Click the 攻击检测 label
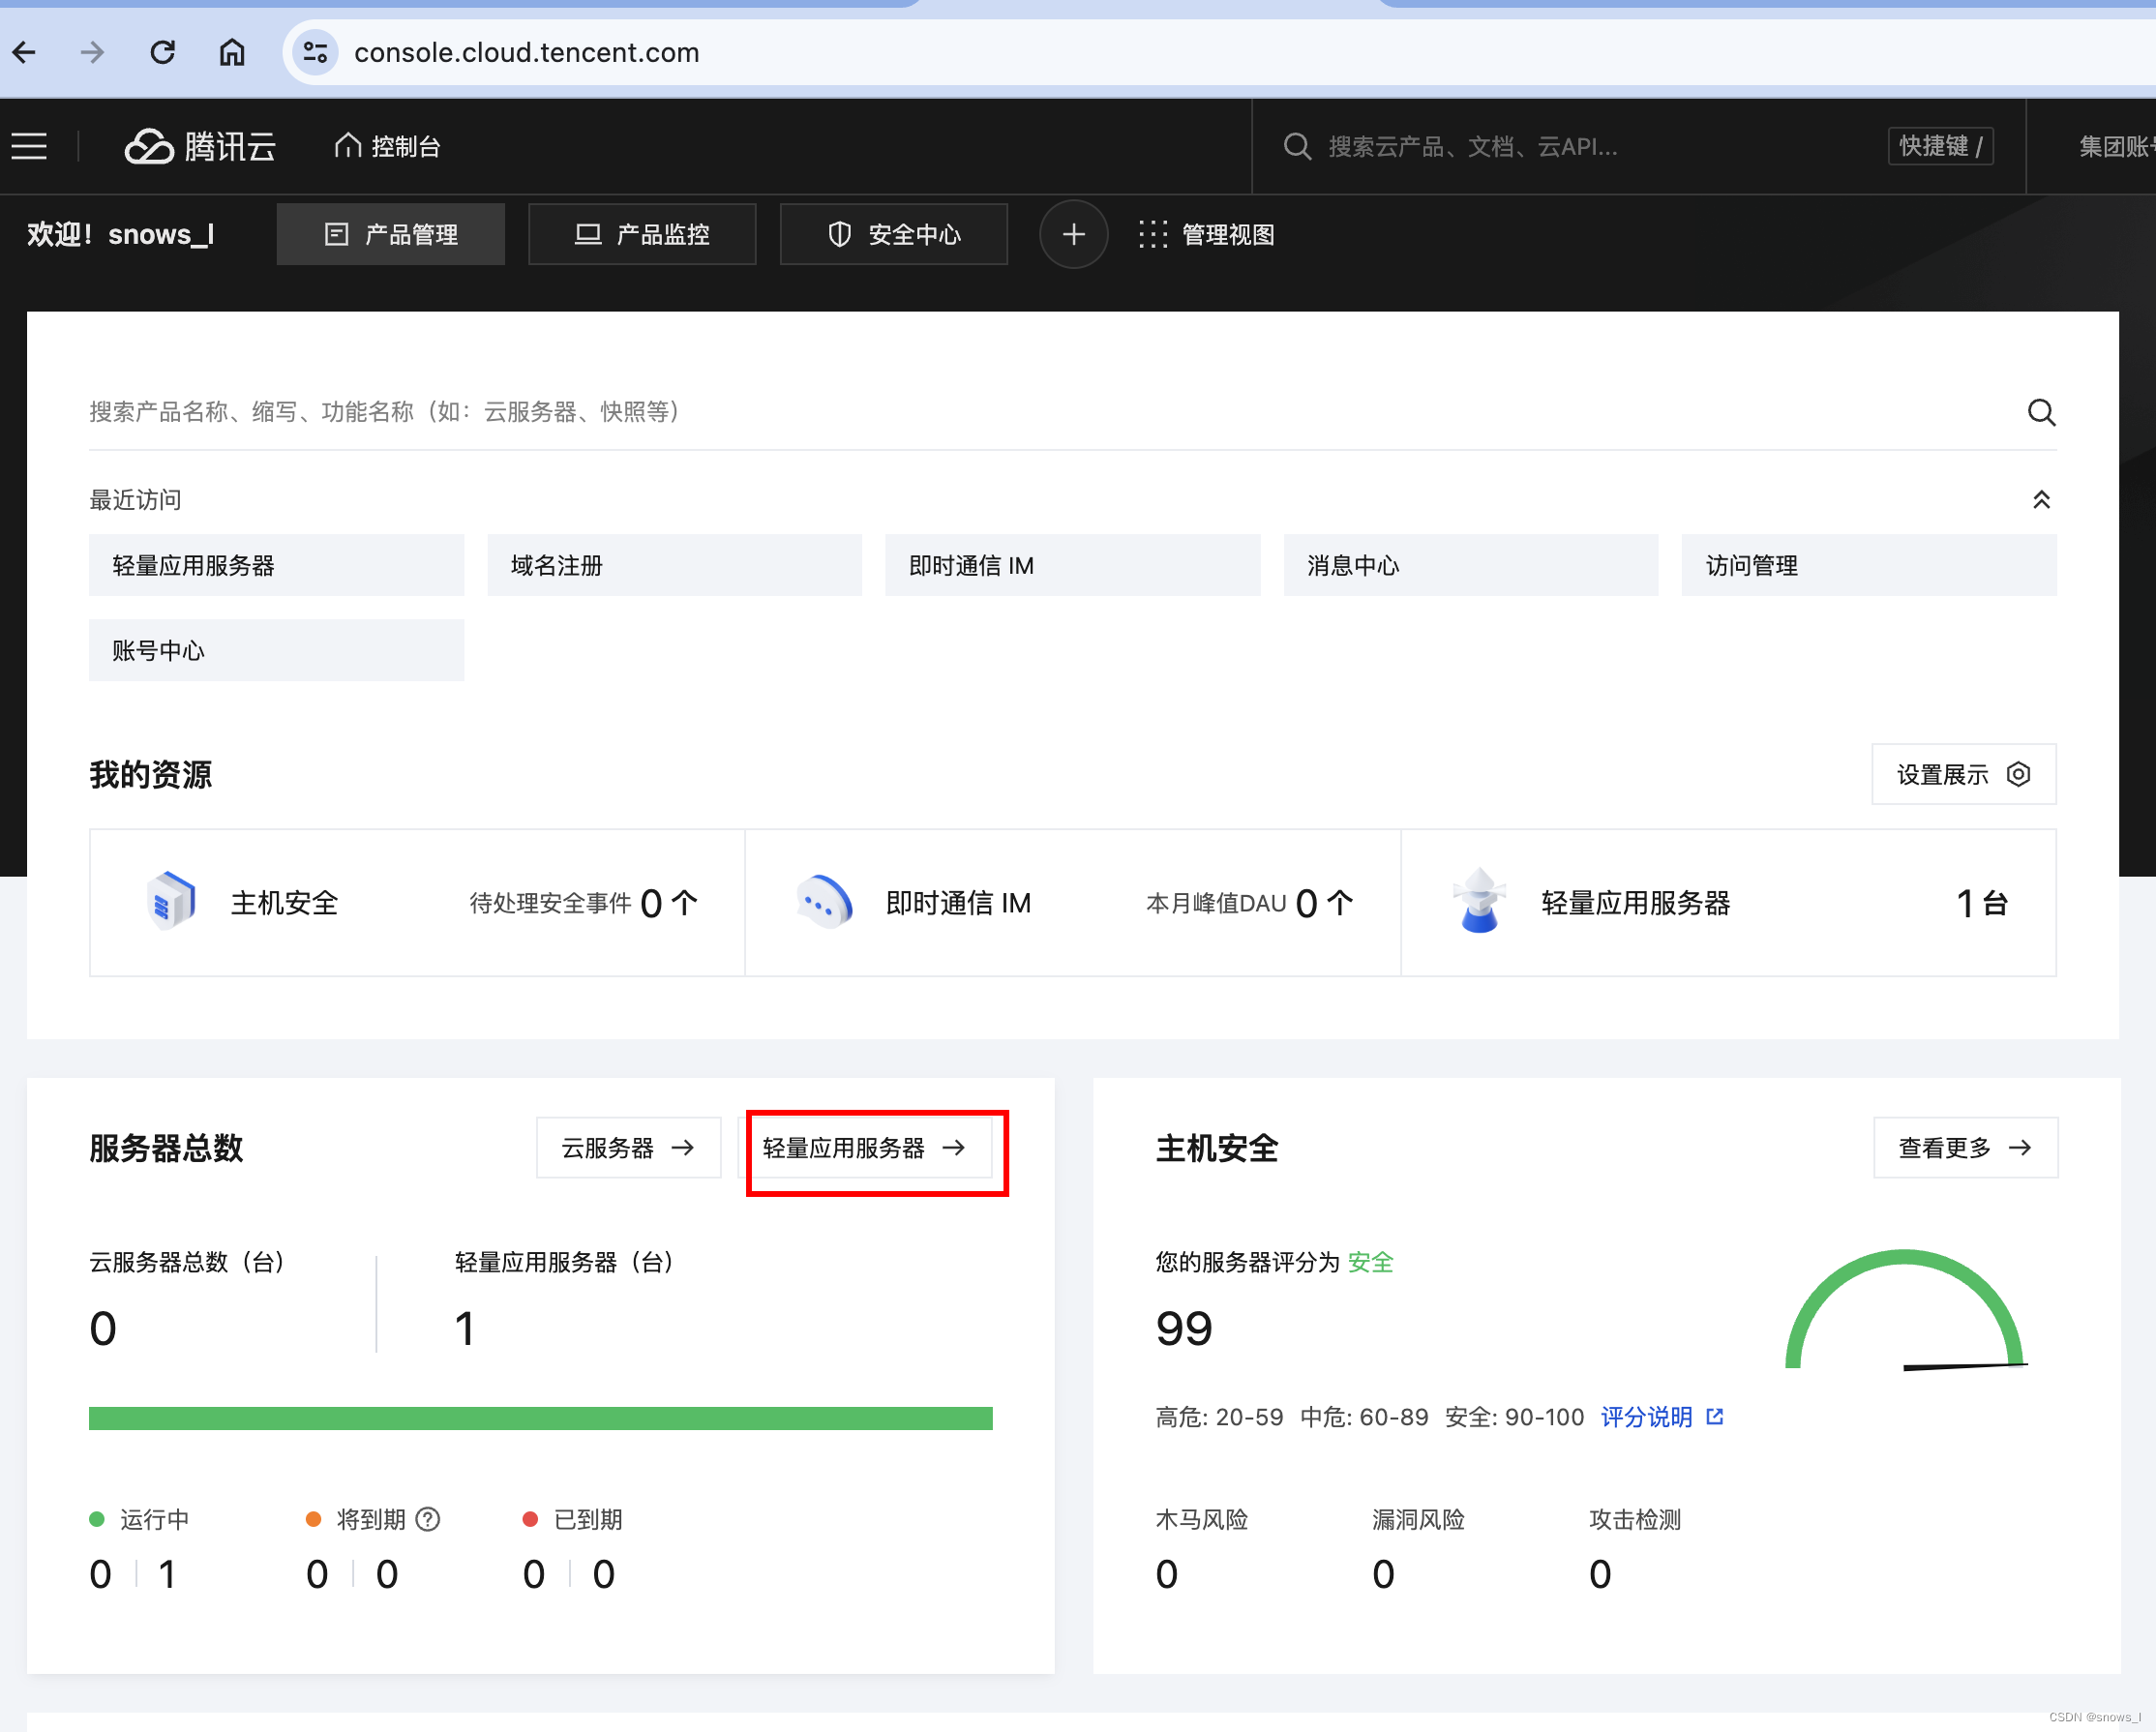The height and width of the screenshot is (1732, 2156). point(1635,1519)
